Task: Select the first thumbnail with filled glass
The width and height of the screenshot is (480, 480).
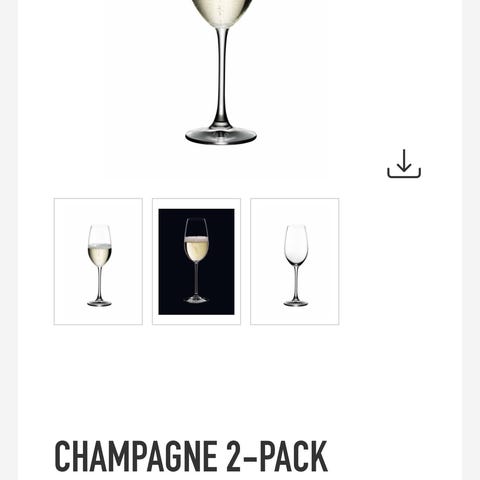Action: [98, 261]
